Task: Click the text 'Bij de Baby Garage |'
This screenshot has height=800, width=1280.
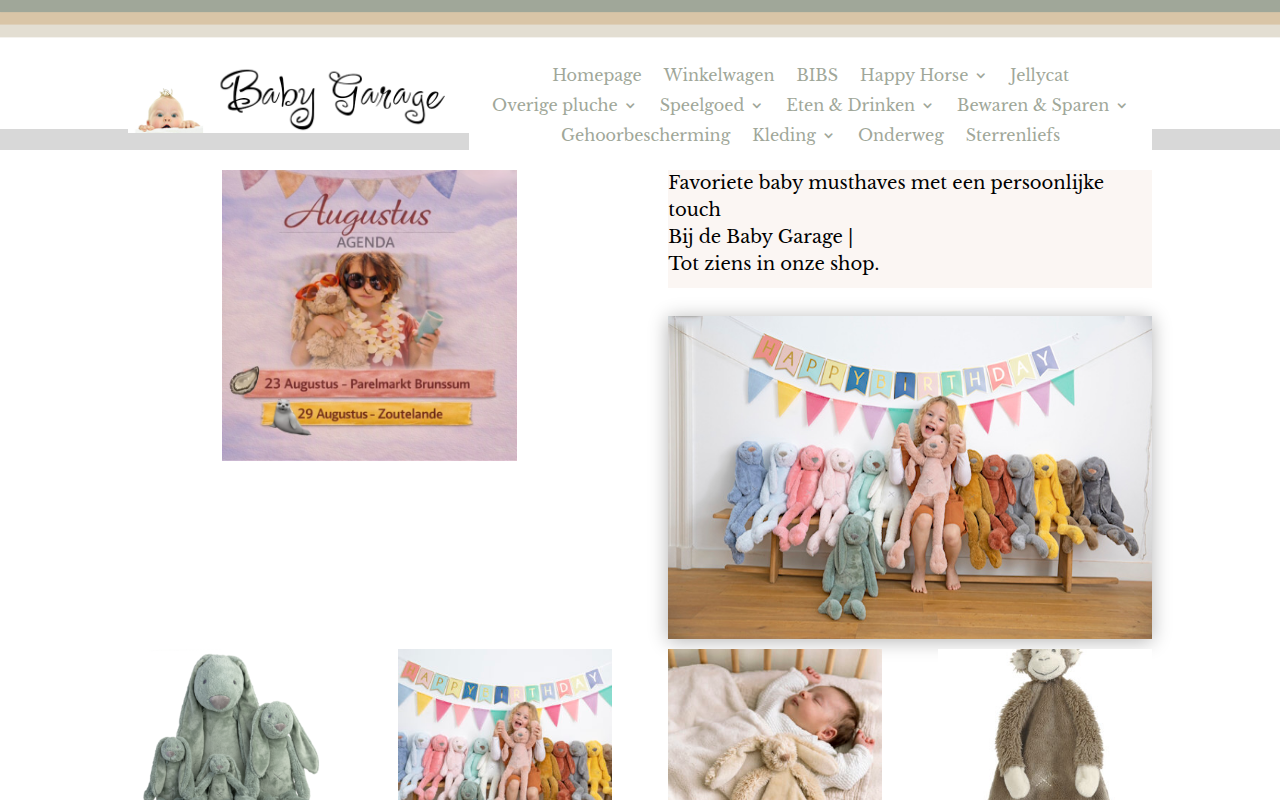Action: [x=761, y=237]
